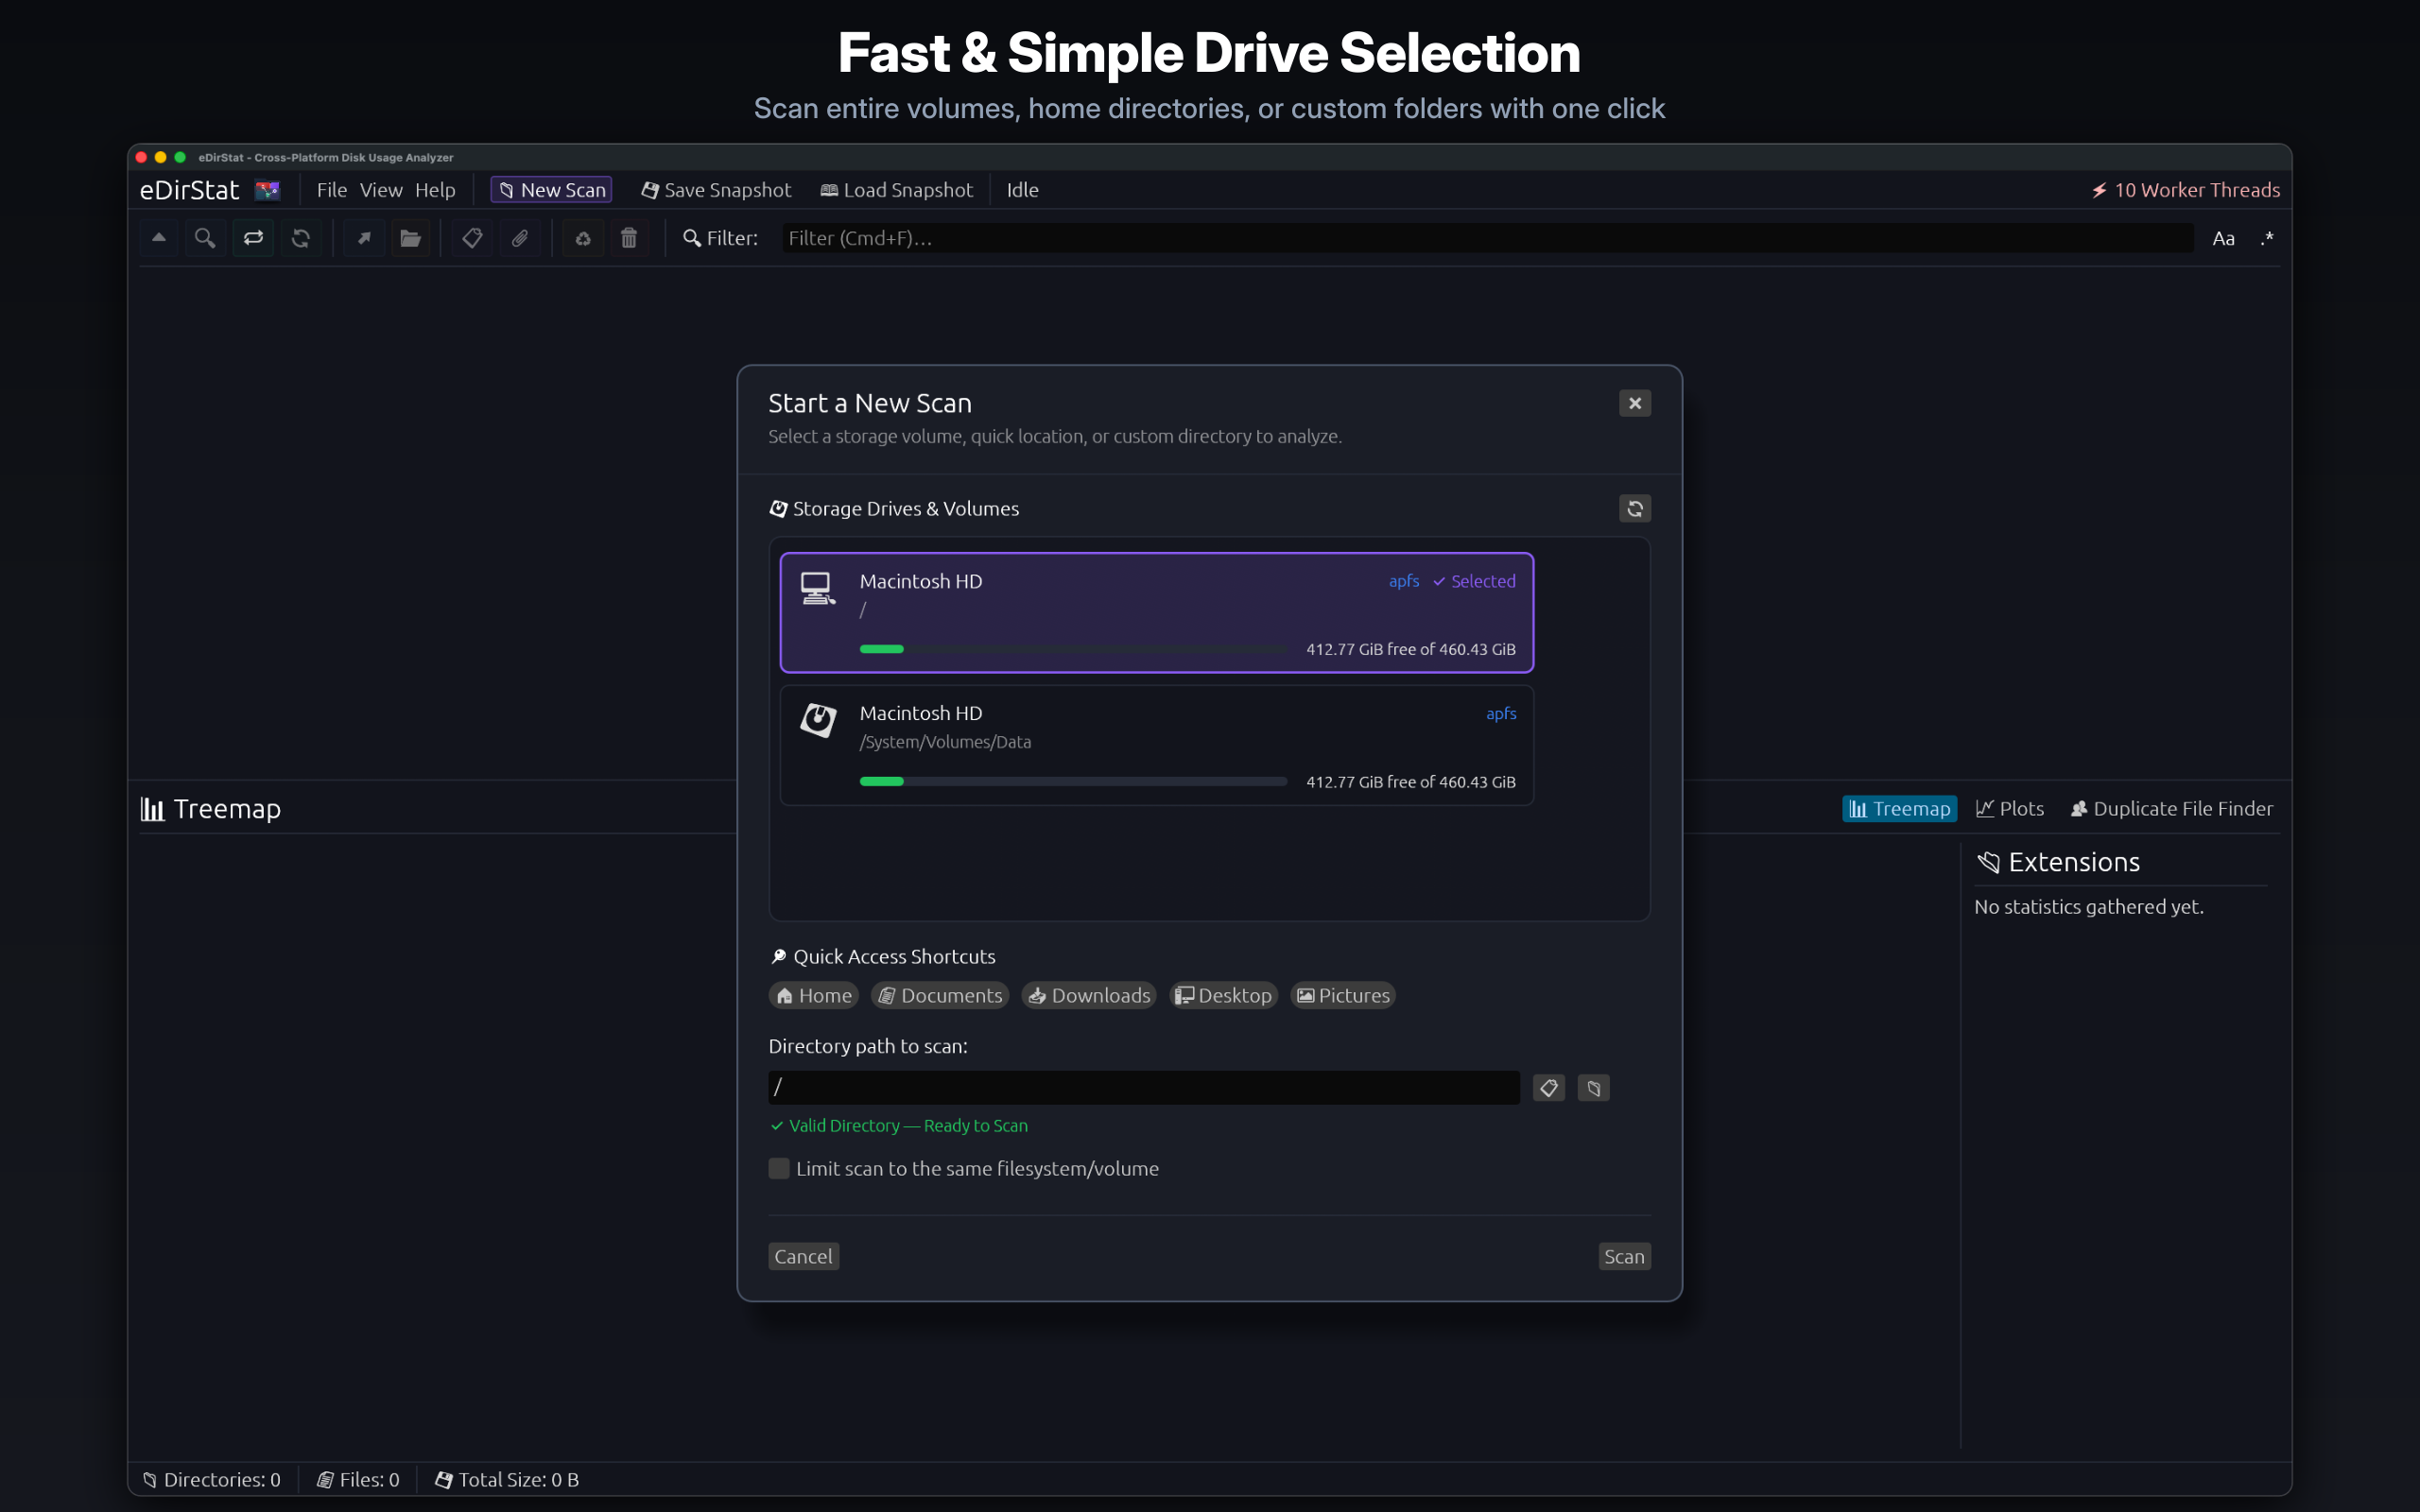Screen dimensions: 2420x1512
Task: Click 'Valid Directory — Ready to Scan' message
Action: [x=899, y=1125]
